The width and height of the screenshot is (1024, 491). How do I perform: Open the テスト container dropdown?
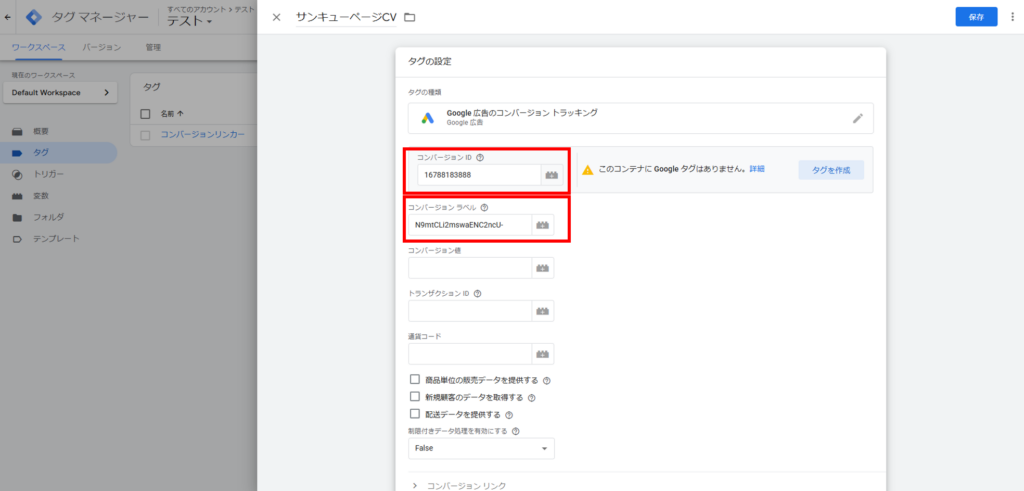coord(190,22)
